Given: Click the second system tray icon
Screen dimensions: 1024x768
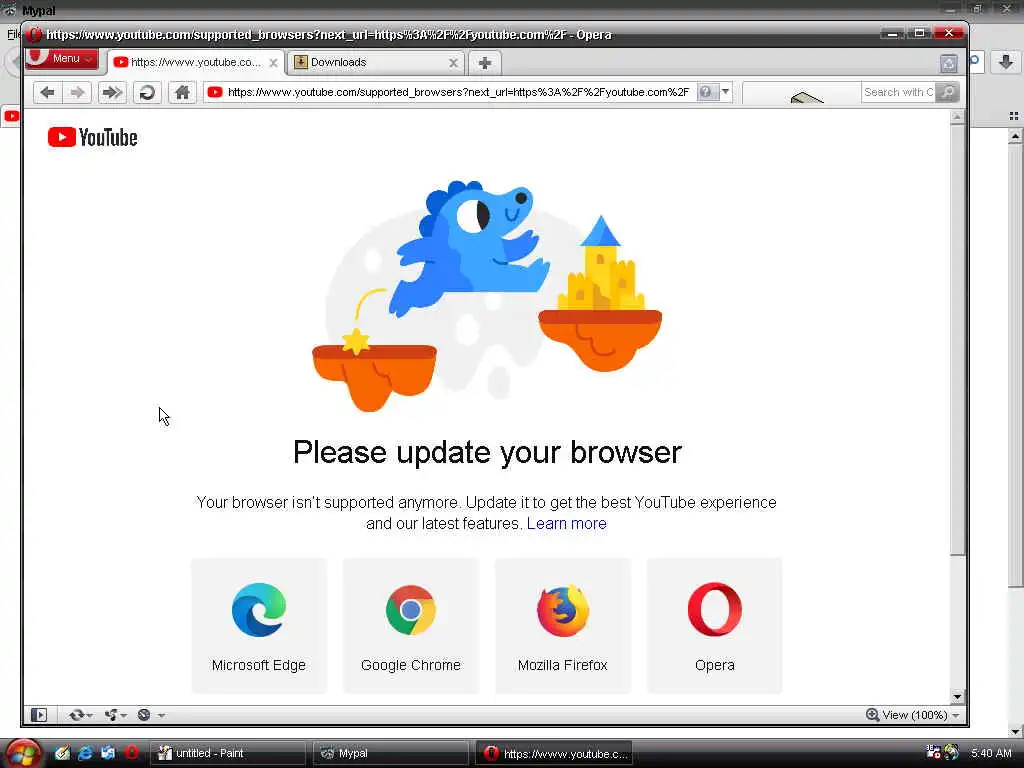Looking at the screenshot, I should (952, 752).
